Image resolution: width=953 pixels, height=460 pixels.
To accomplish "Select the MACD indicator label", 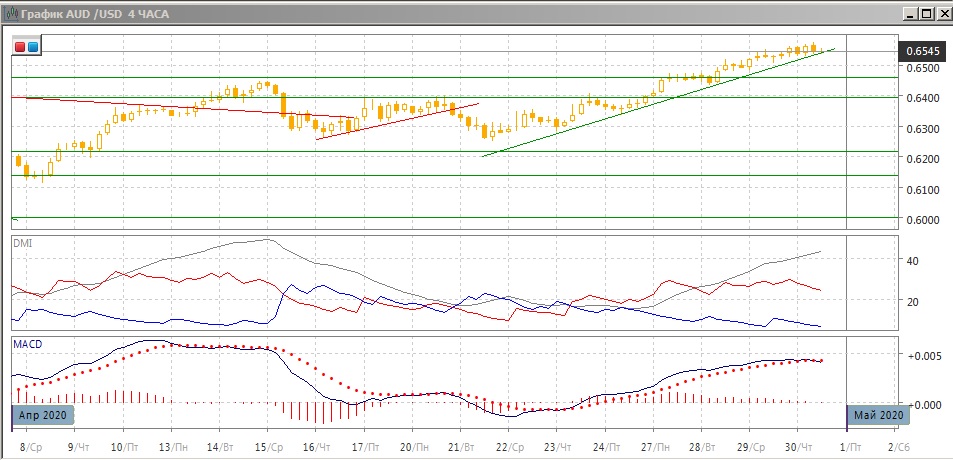I will tap(27, 344).
